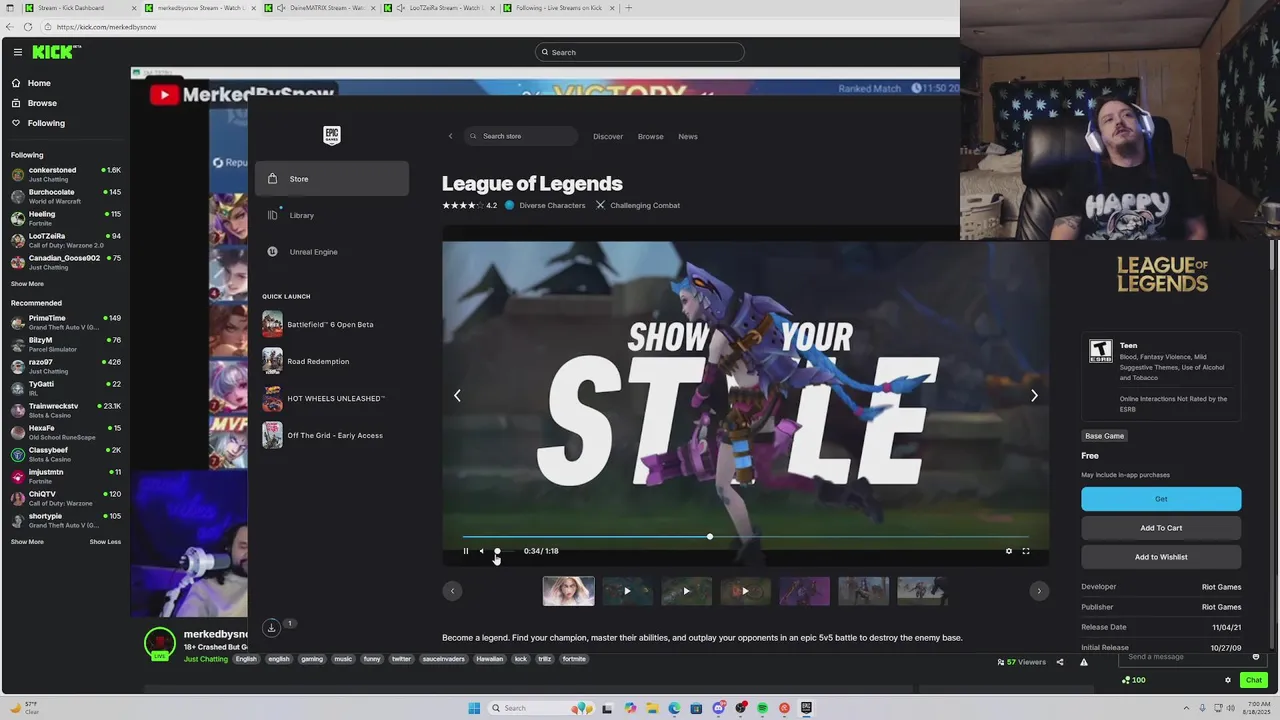Open conkerstoned channel in Following list

(66, 174)
